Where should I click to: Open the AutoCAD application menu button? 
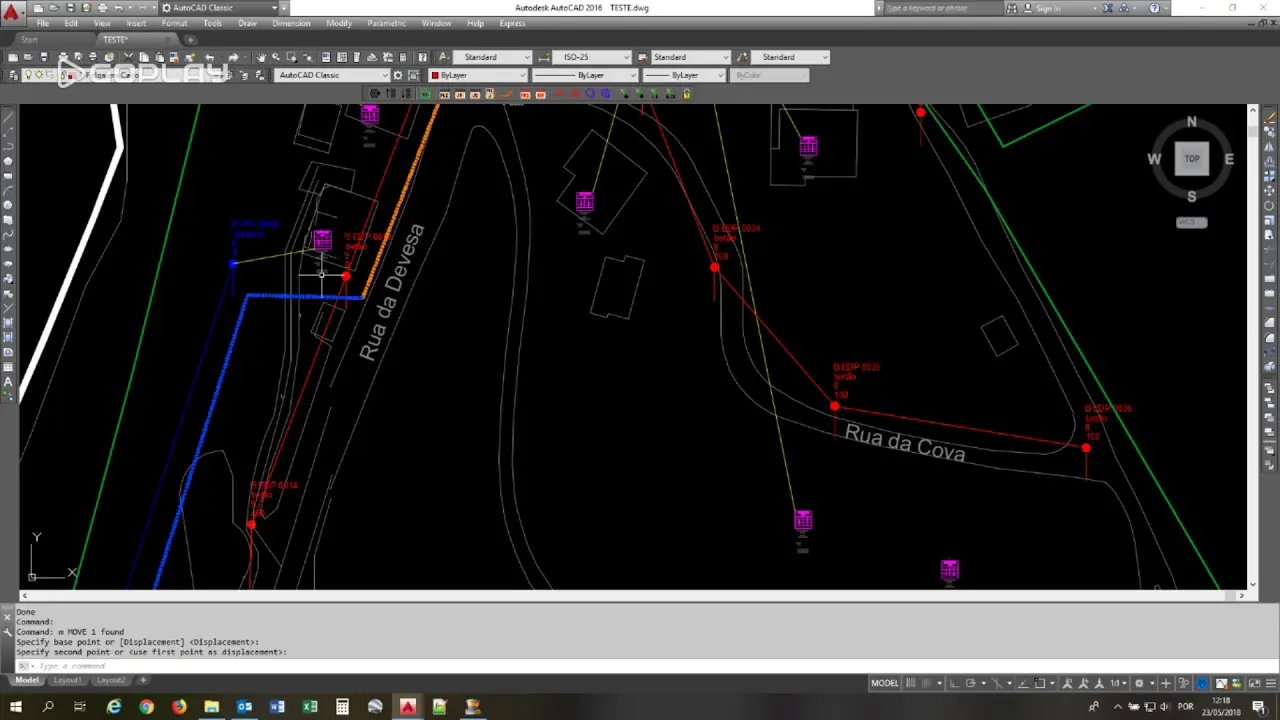pyautogui.click(x=11, y=12)
